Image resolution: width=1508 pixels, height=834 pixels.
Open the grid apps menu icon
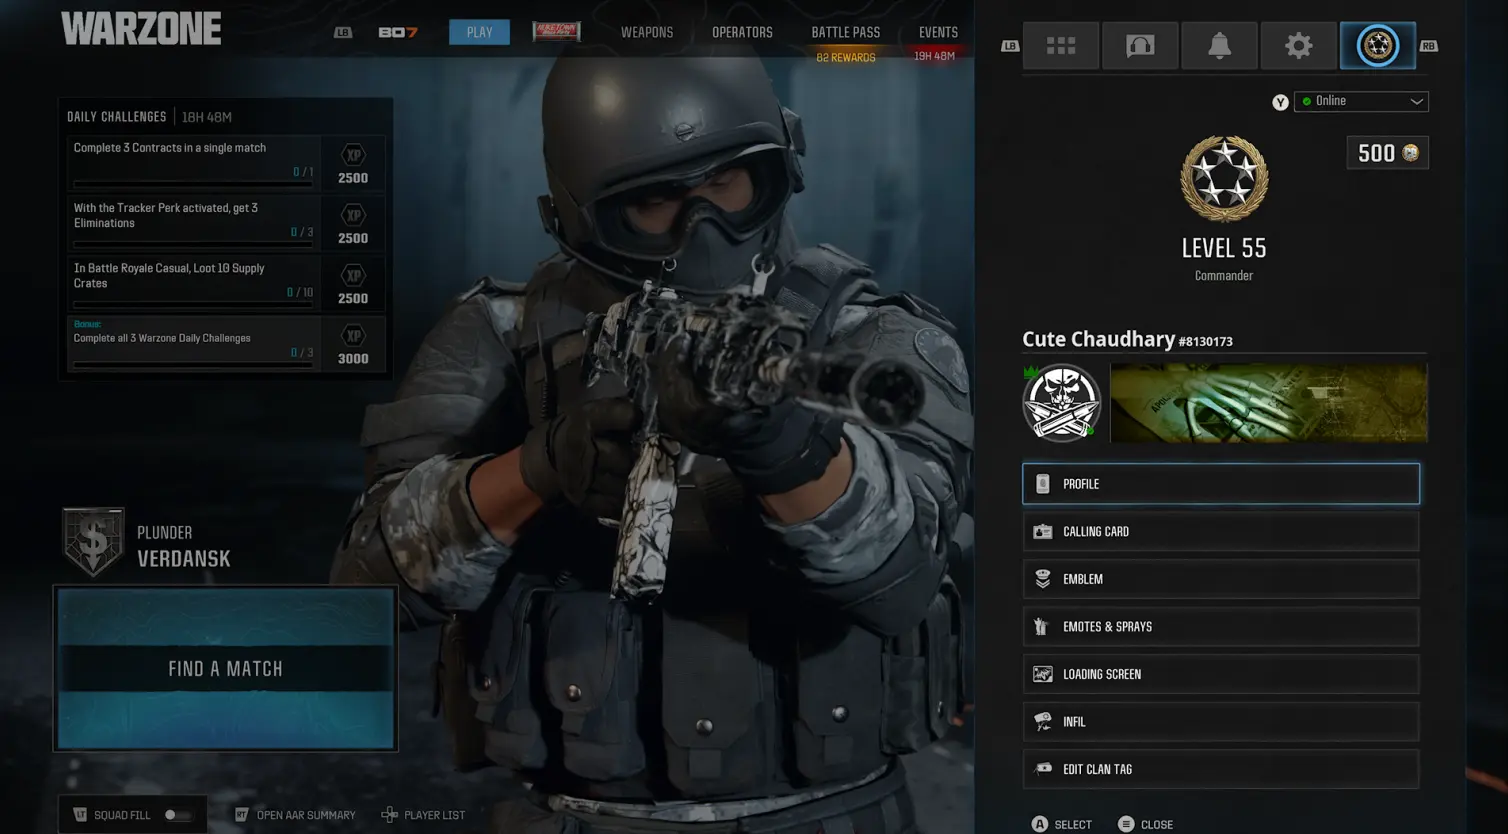1060,46
